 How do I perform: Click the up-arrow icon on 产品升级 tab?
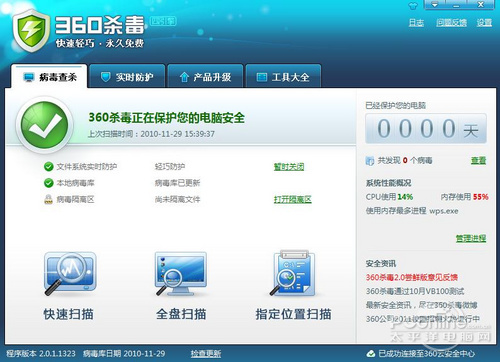(184, 77)
